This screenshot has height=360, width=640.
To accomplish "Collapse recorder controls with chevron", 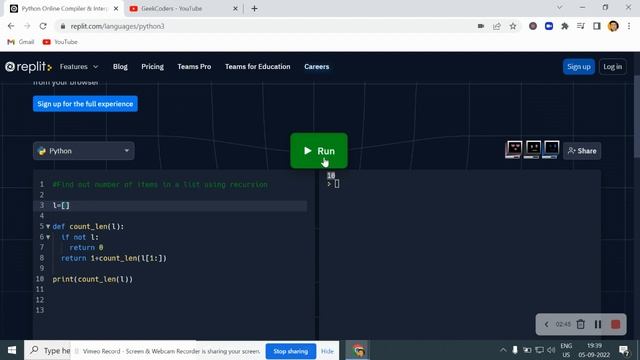I will [x=546, y=324].
